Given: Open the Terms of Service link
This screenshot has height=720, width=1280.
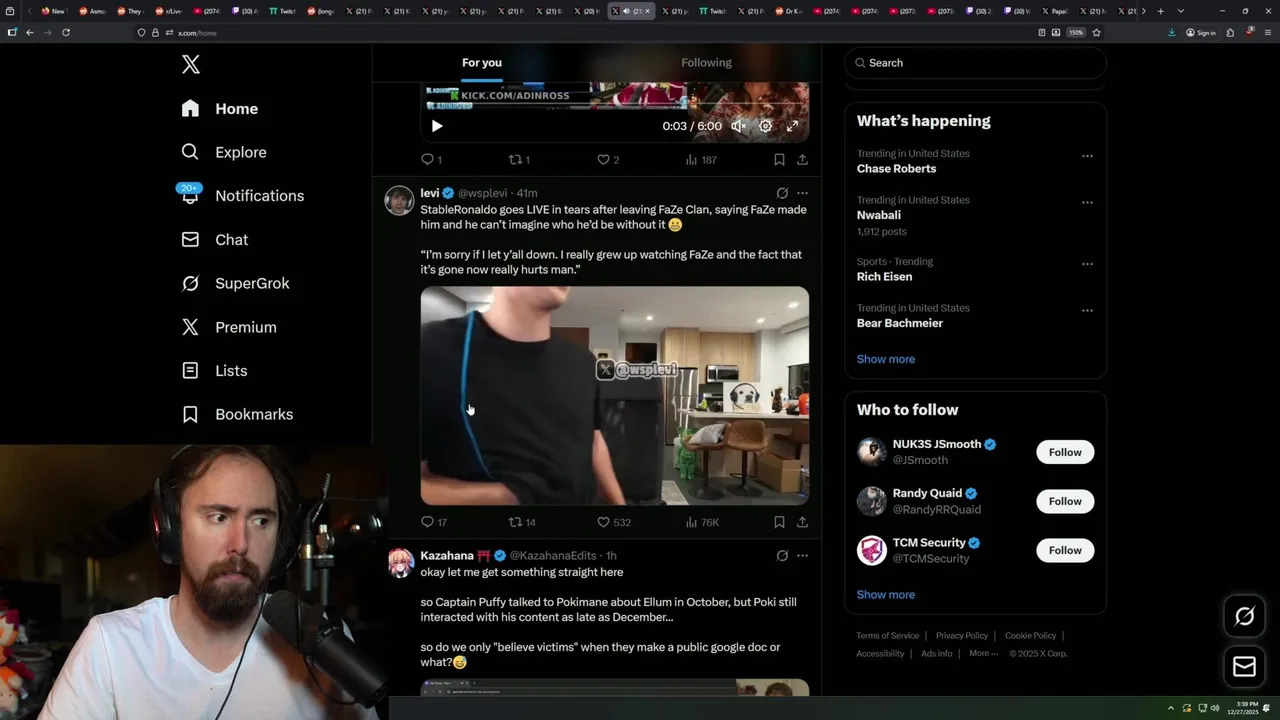Looking at the screenshot, I should coord(887,636).
